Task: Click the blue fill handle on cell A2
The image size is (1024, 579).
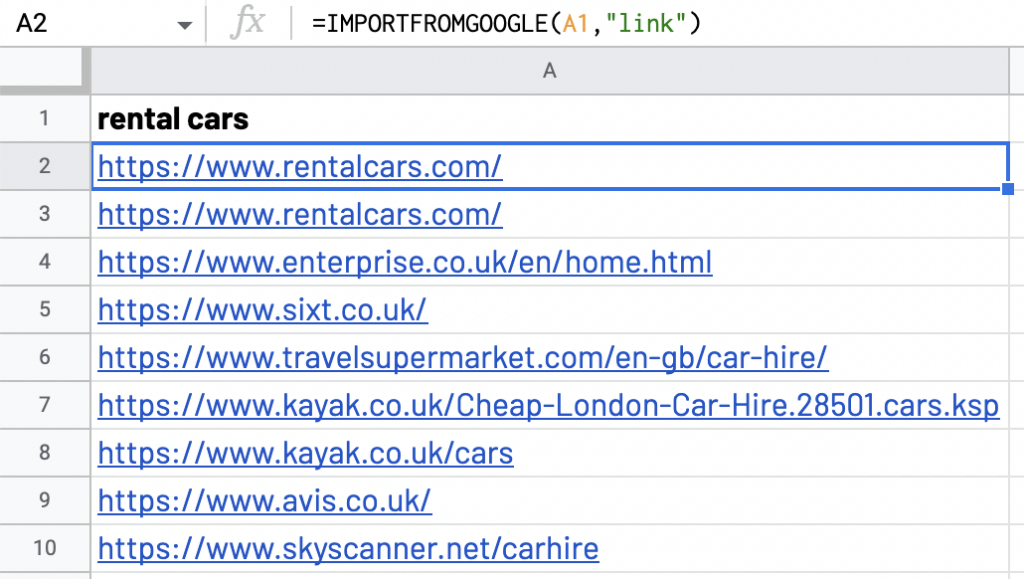Action: click(1009, 189)
